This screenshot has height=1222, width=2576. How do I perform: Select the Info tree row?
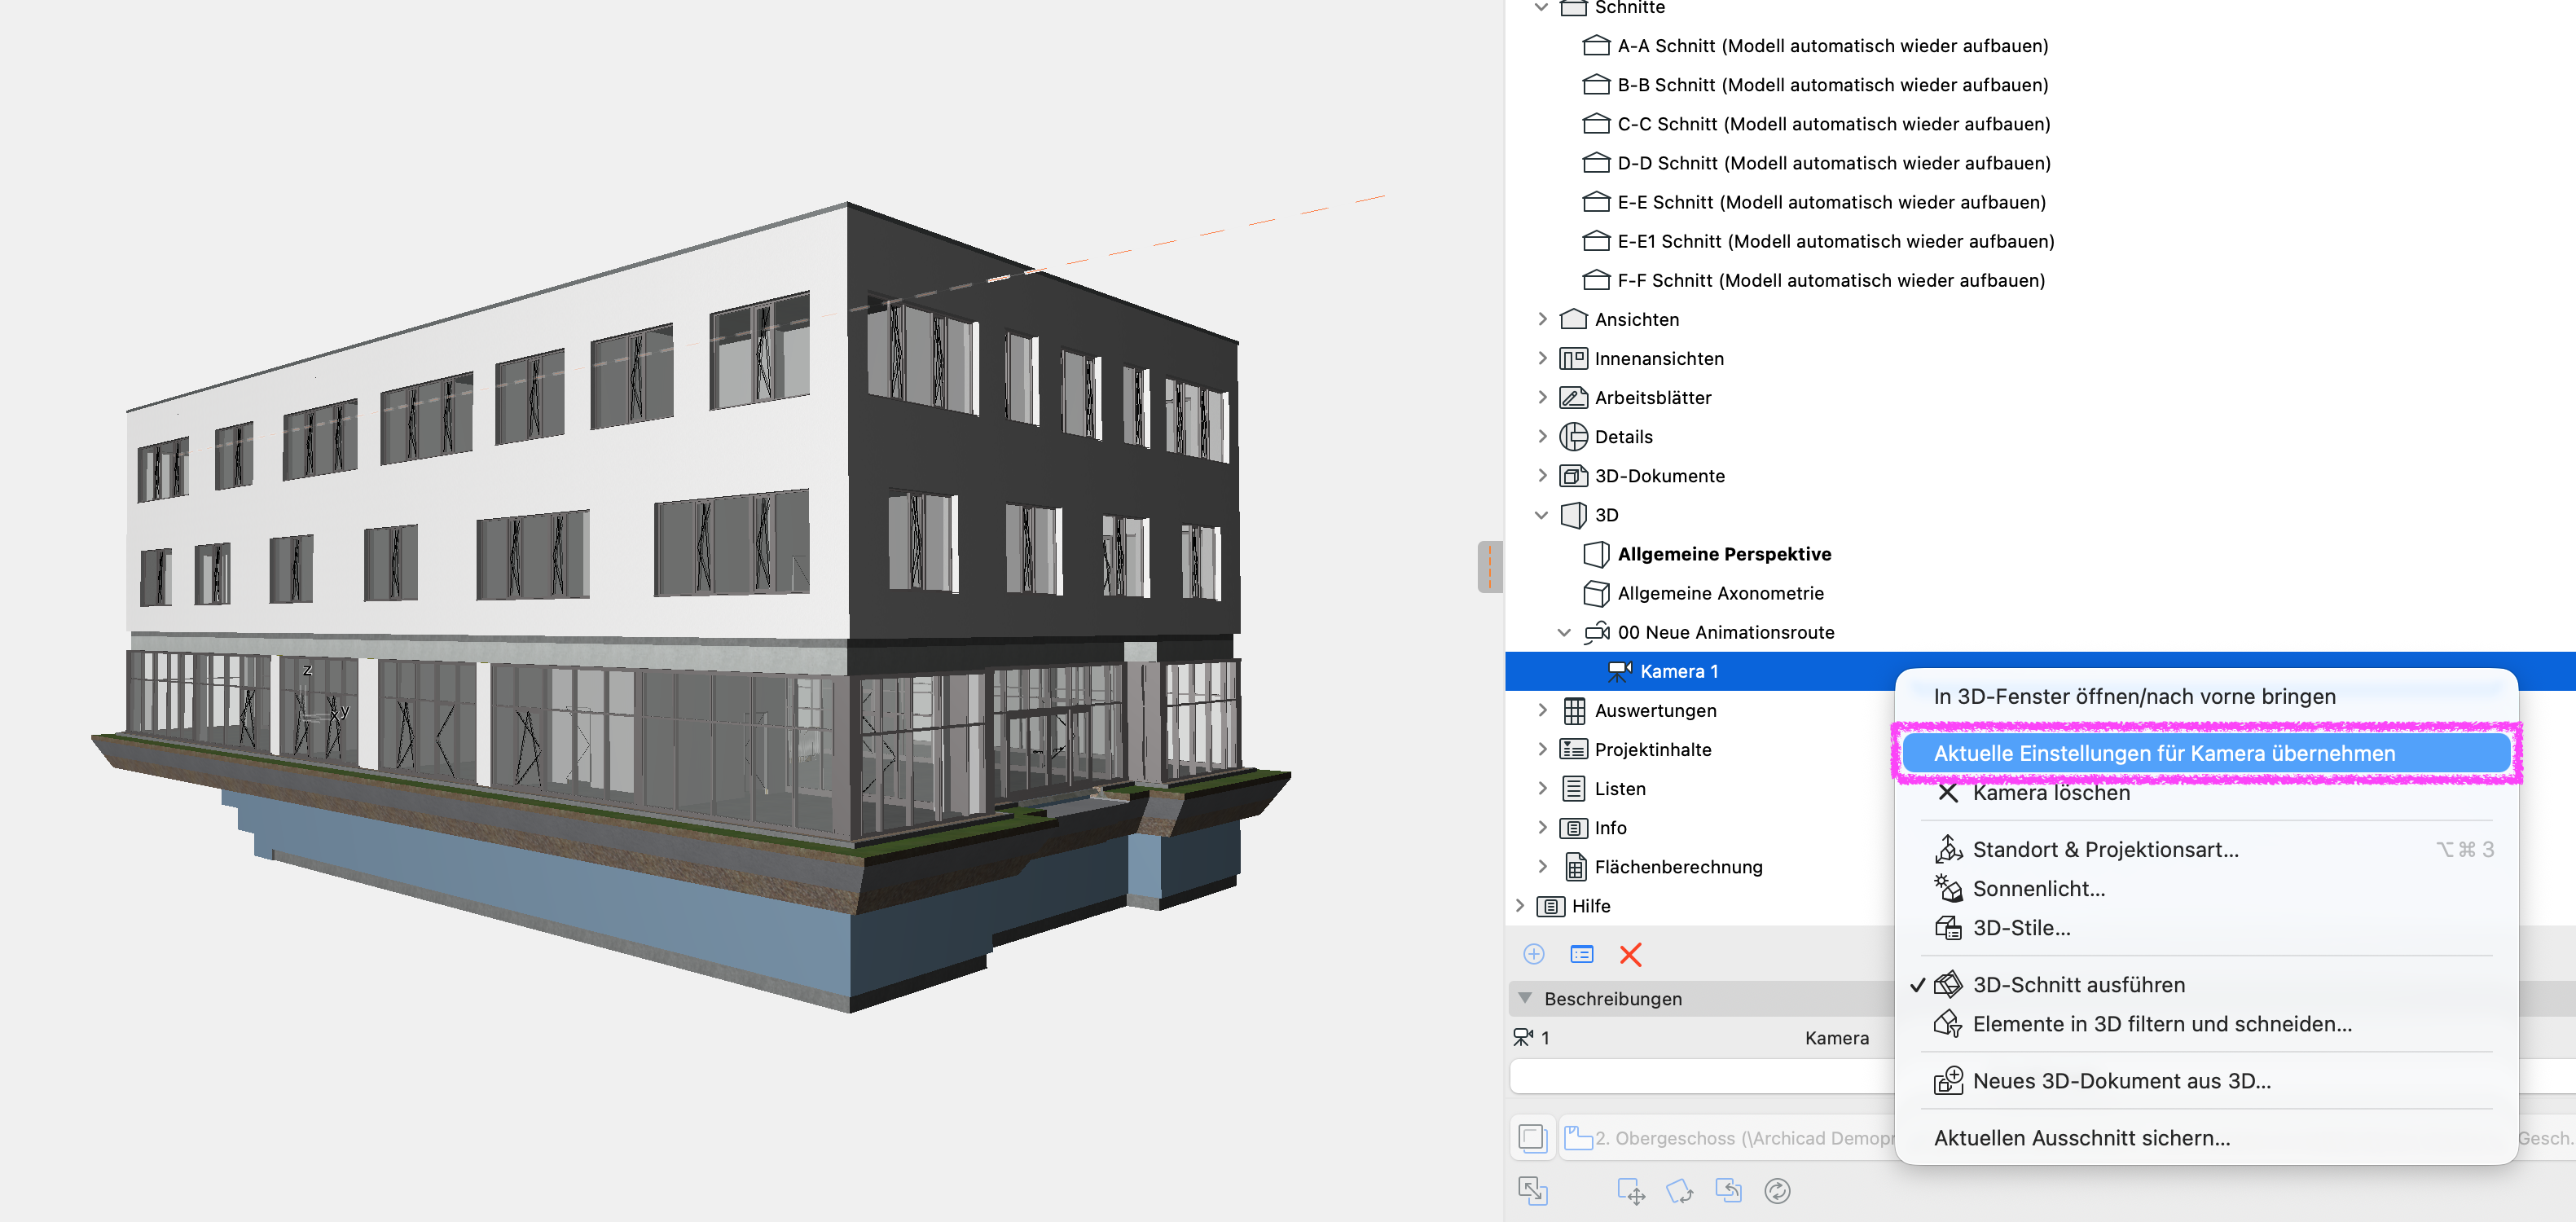tap(1610, 827)
